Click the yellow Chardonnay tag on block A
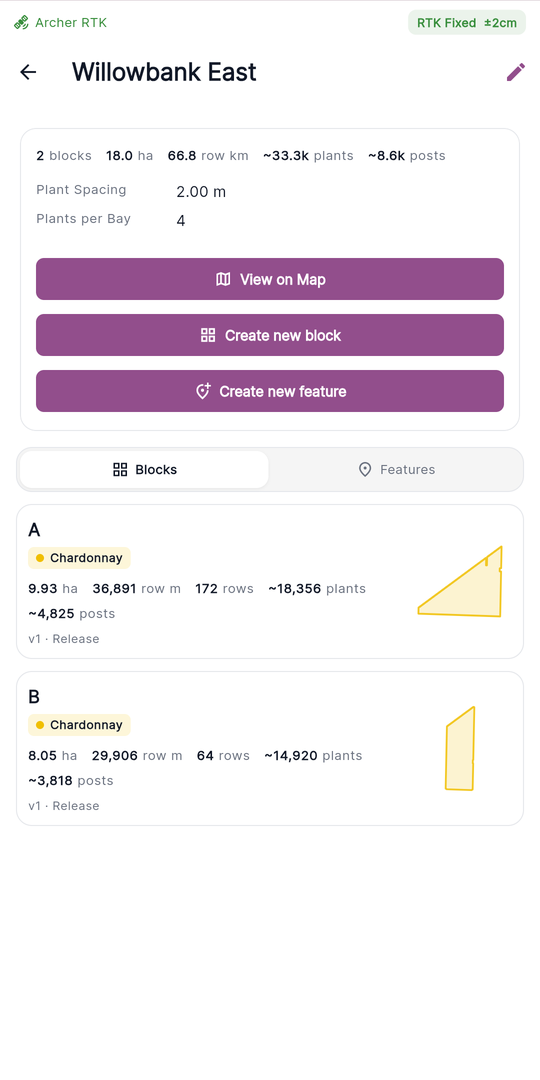 click(79, 558)
